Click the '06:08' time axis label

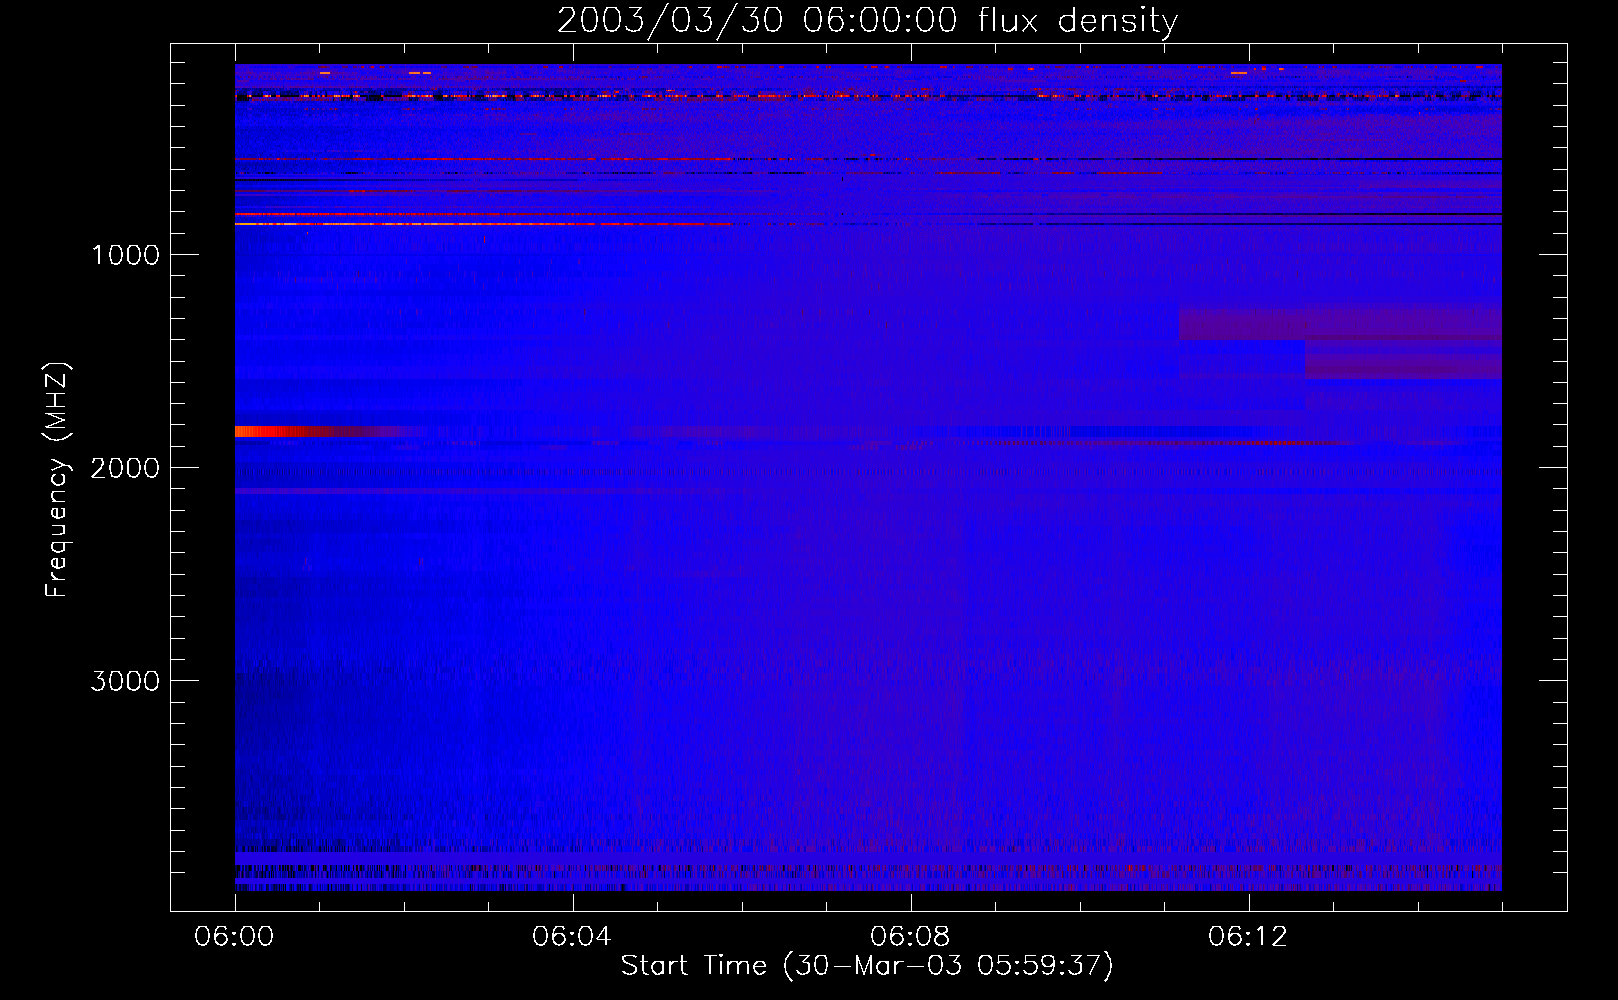(910, 937)
